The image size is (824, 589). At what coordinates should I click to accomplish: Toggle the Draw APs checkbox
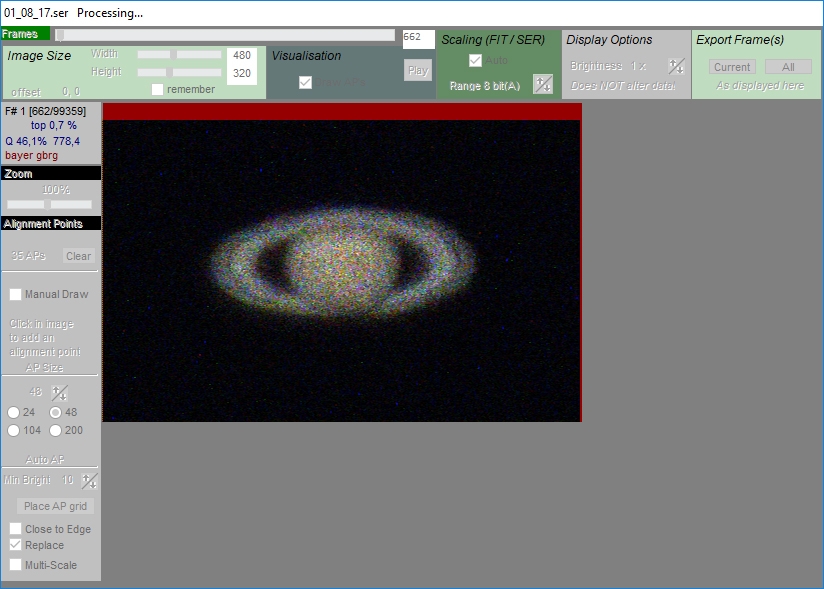305,82
